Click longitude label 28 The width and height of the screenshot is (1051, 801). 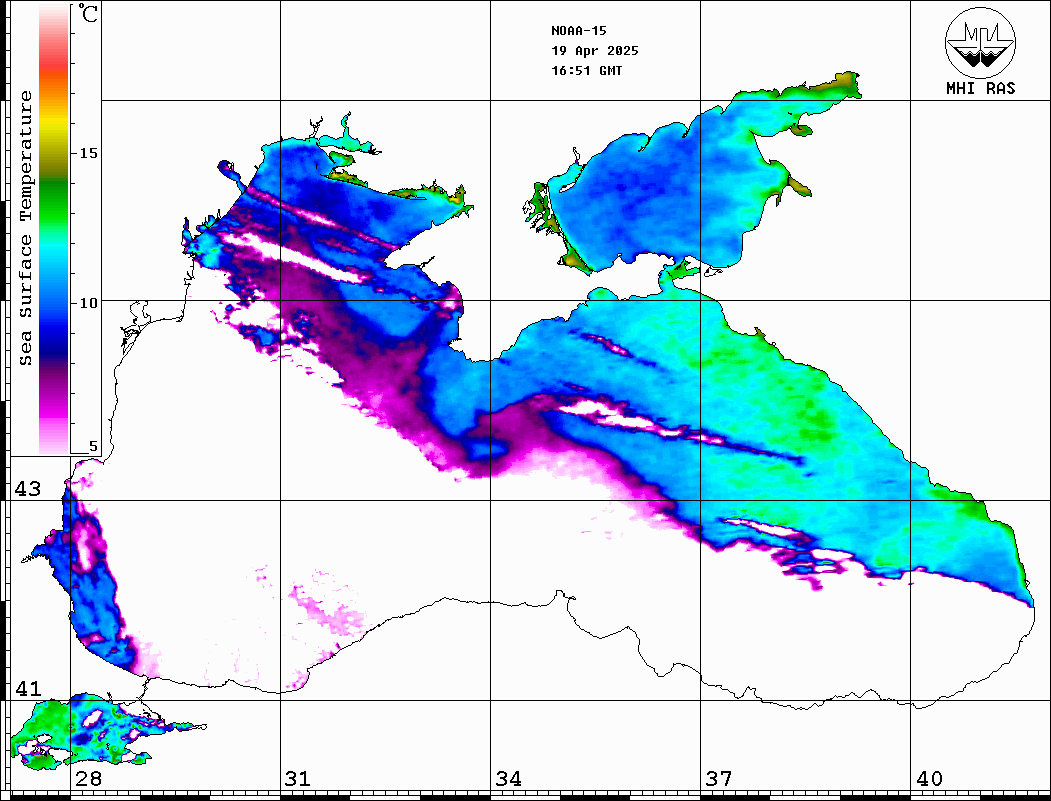pyautogui.click(x=88, y=779)
